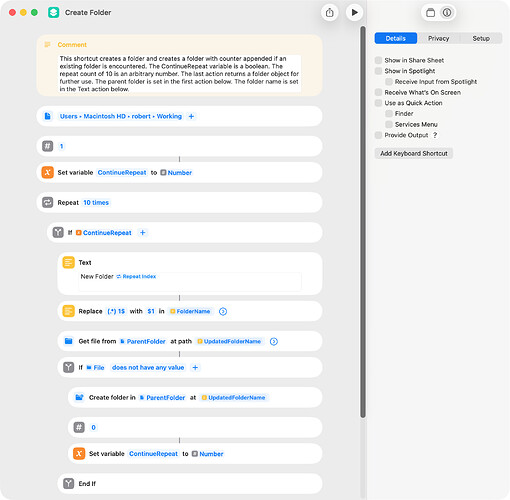Click the Text action yellow icon
This screenshot has width=510, height=500.
pyautogui.click(x=68, y=262)
